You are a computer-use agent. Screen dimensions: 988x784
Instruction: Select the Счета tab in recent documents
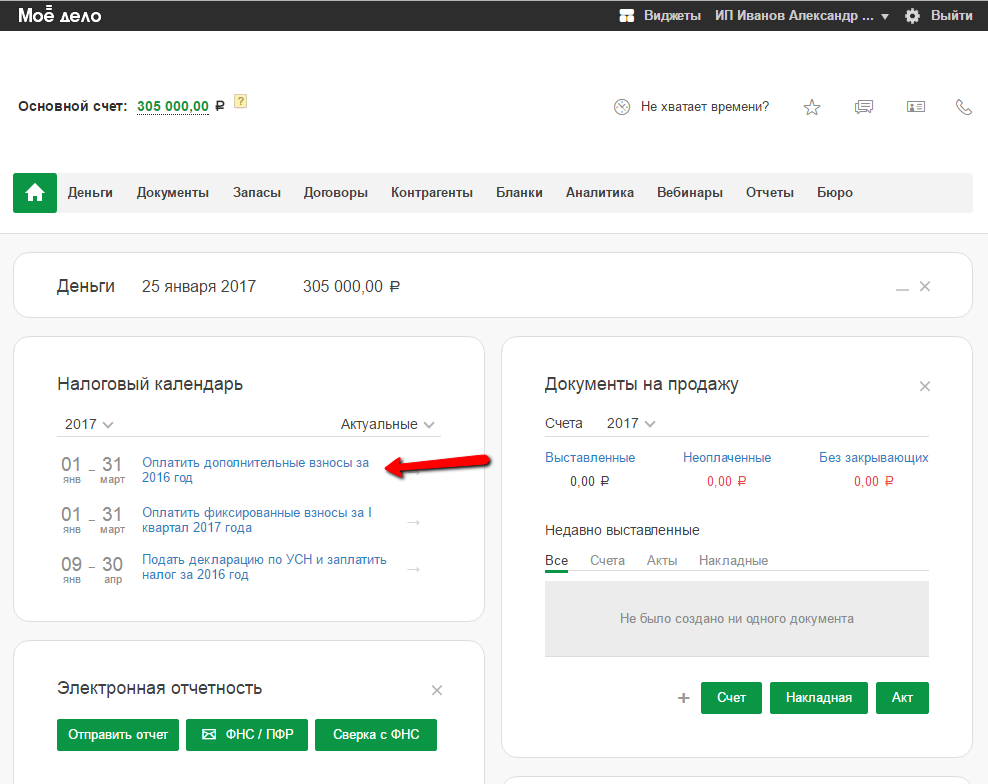tap(607, 561)
